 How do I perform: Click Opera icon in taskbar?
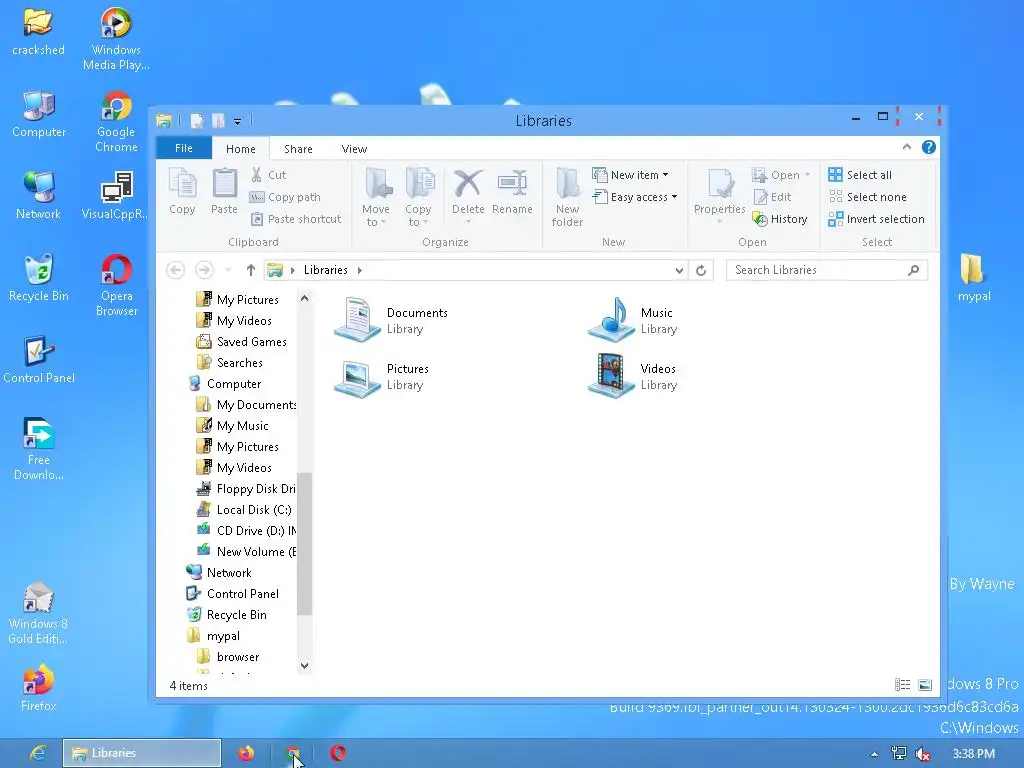click(x=338, y=753)
